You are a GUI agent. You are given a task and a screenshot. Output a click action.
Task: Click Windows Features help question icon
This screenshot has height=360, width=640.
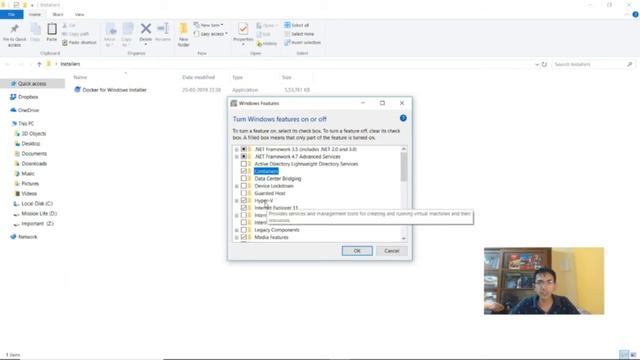coord(403,118)
